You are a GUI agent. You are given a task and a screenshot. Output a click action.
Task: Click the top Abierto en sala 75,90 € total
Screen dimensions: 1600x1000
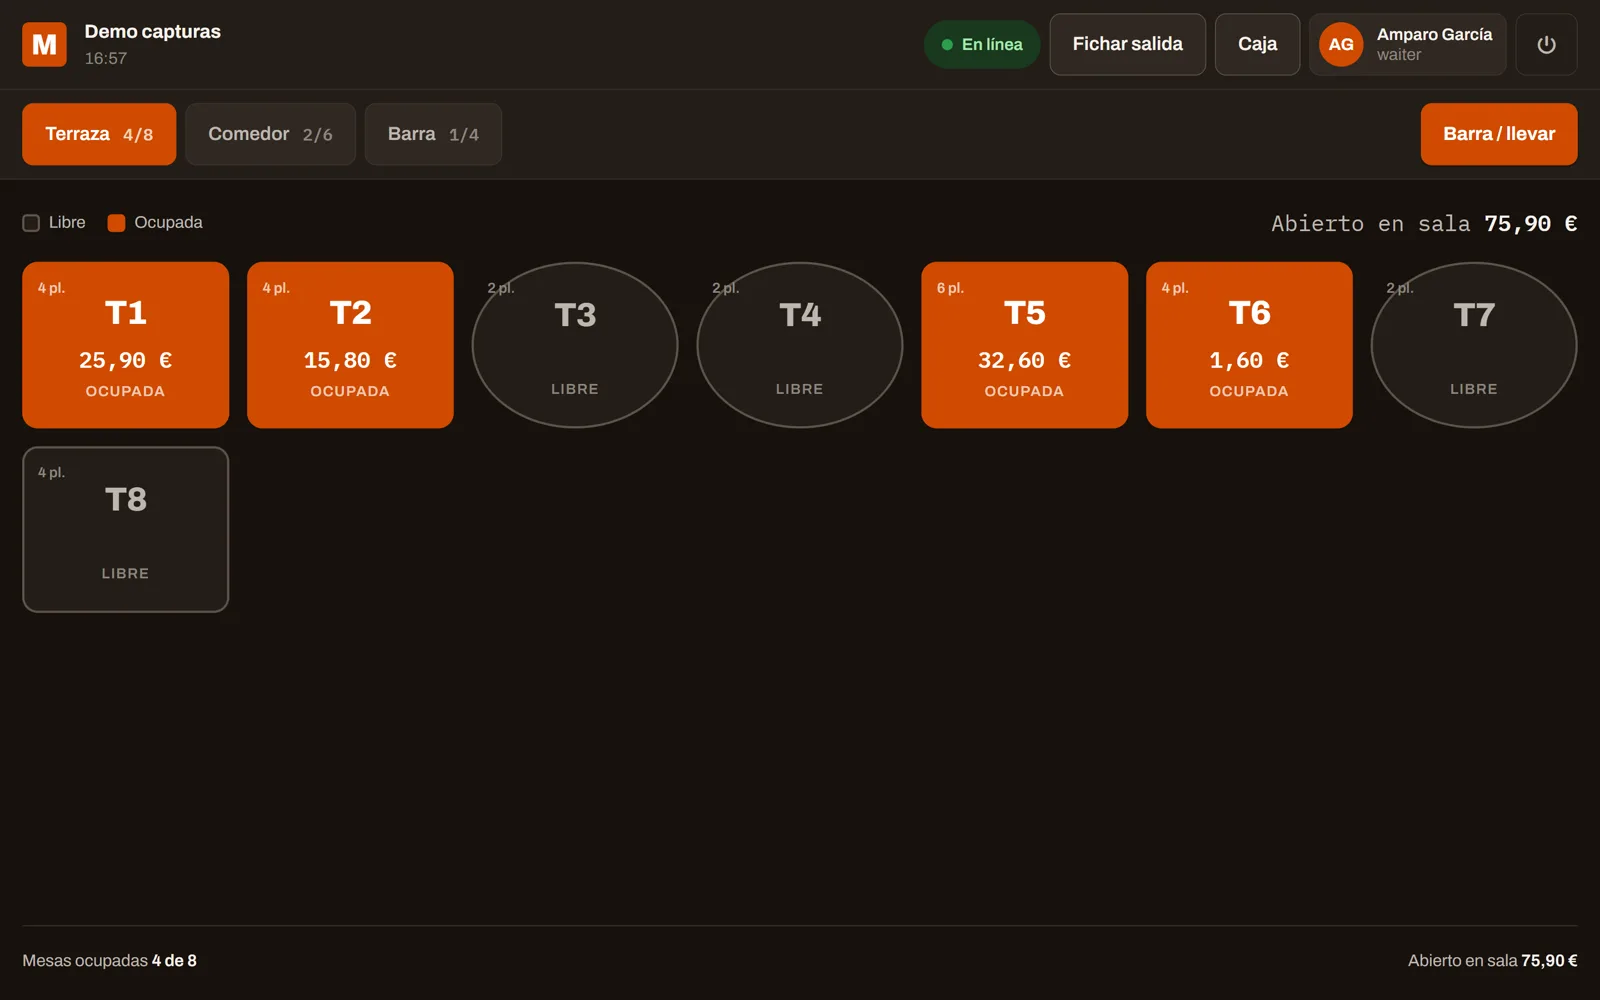(1424, 223)
